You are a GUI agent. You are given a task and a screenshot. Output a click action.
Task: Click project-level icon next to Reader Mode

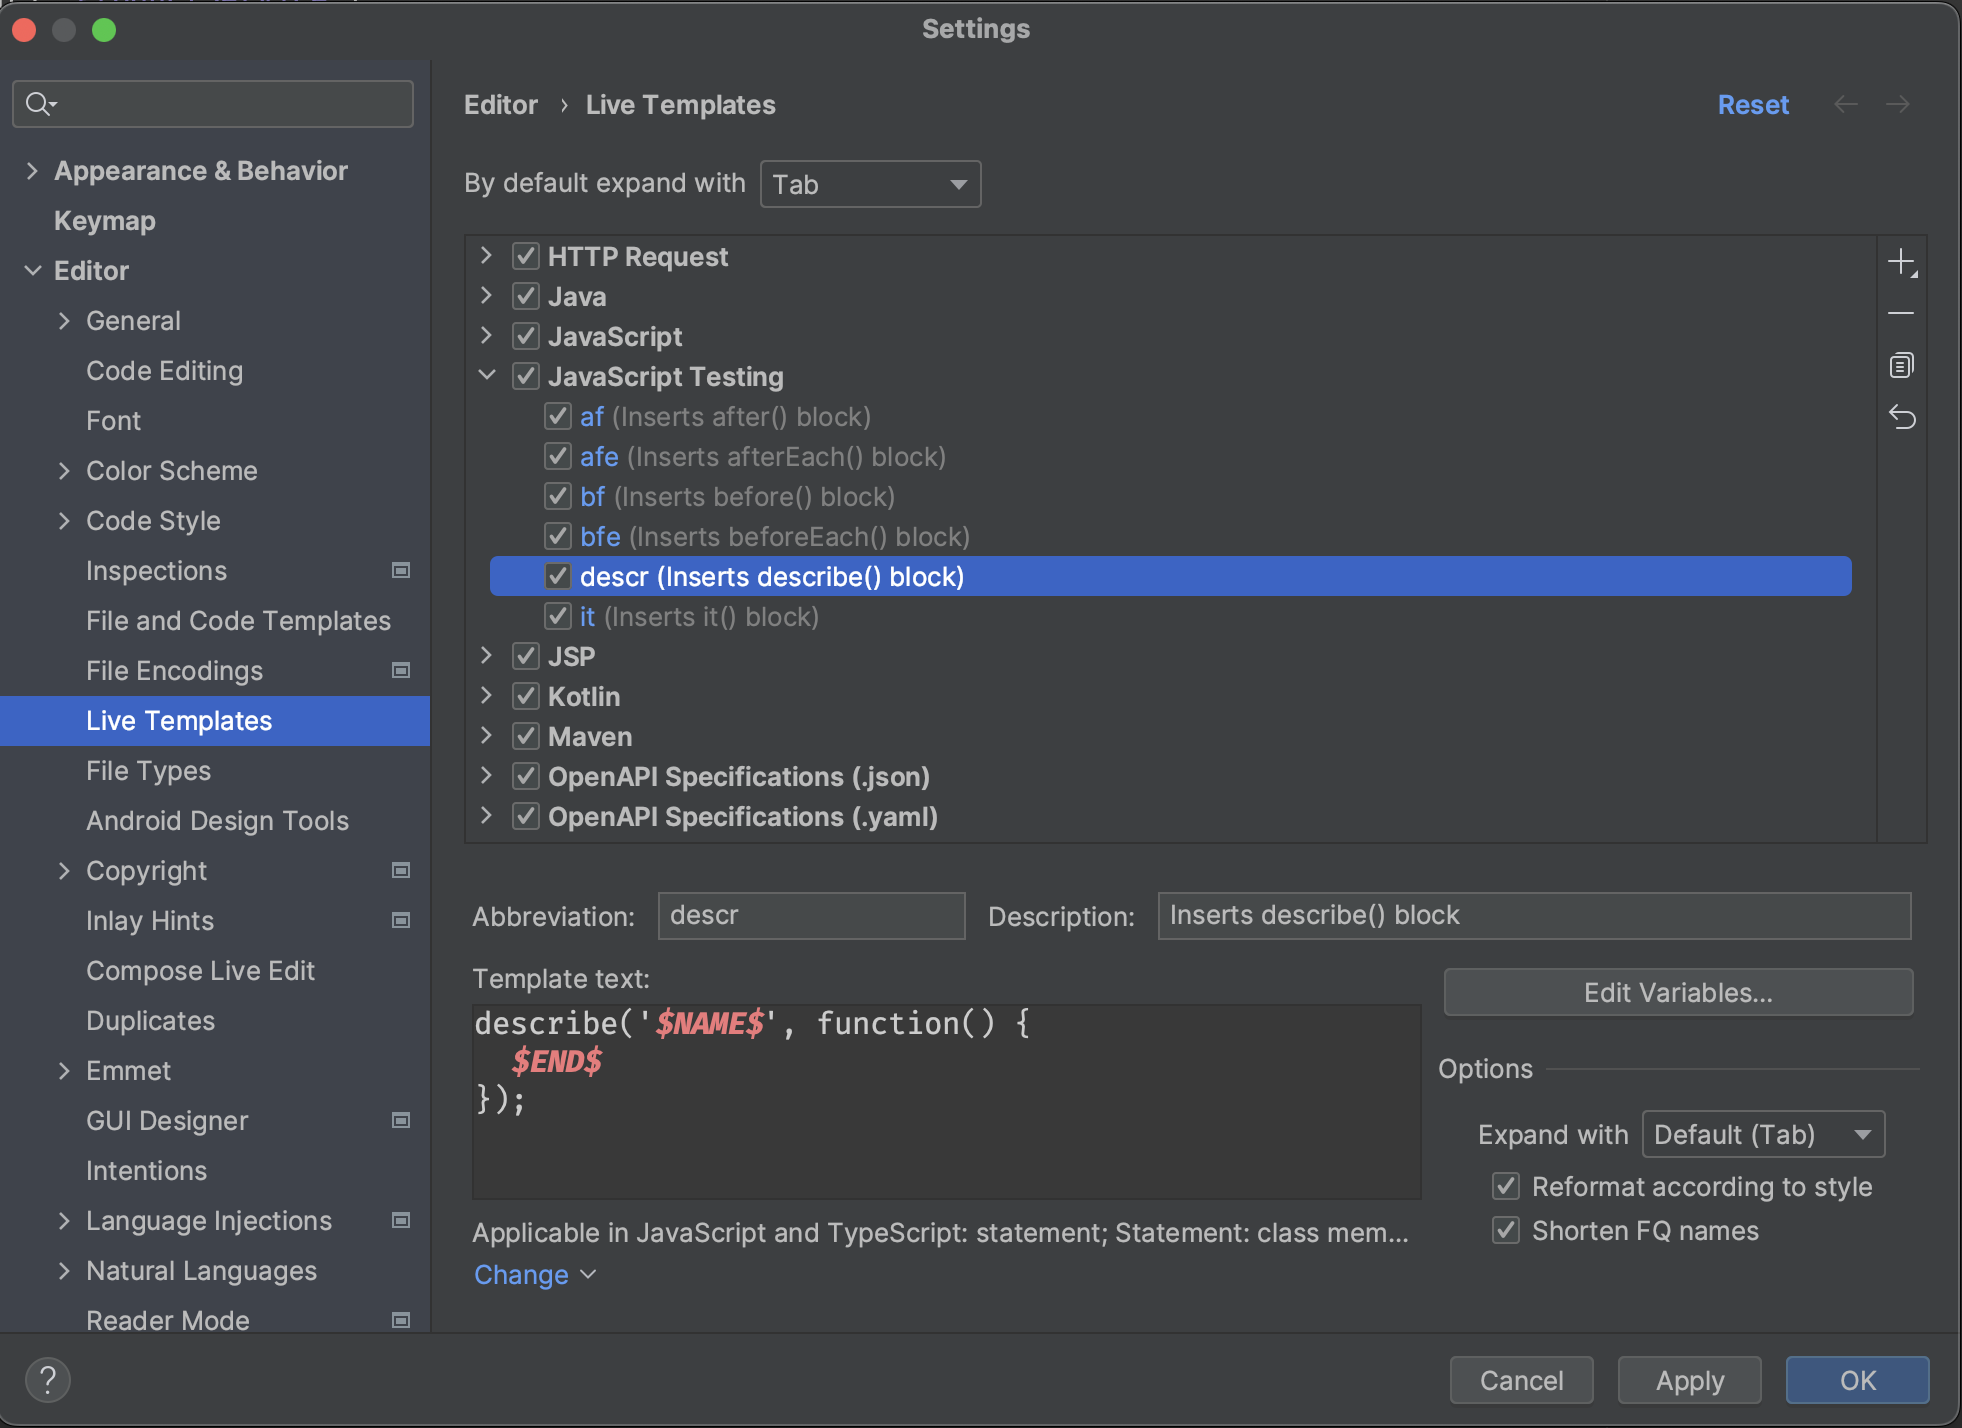click(401, 1320)
